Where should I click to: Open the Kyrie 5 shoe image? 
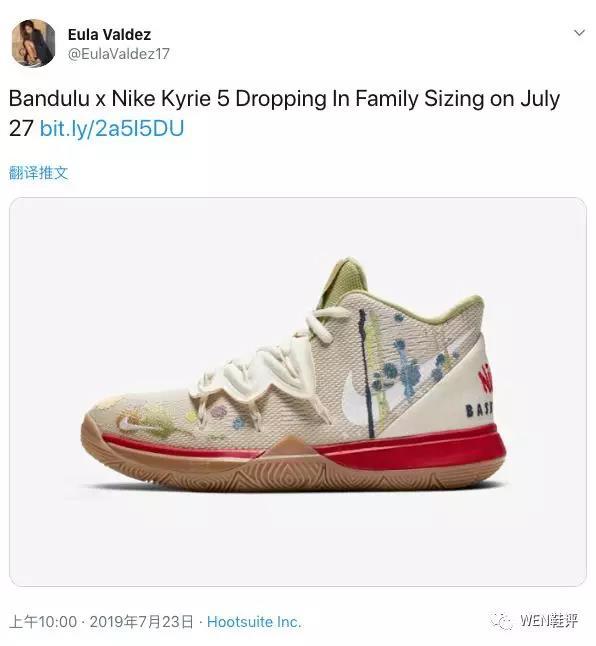298,391
